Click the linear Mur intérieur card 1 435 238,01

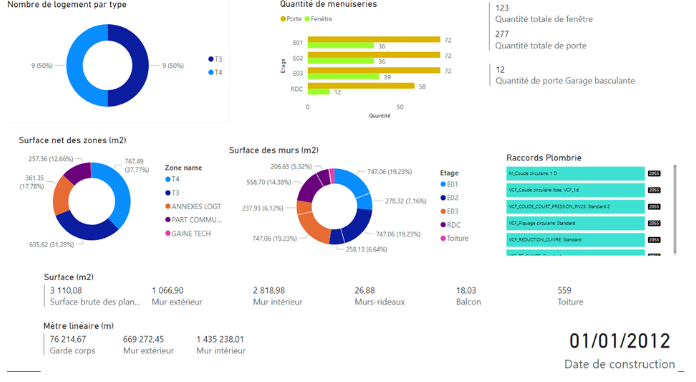[221, 345]
